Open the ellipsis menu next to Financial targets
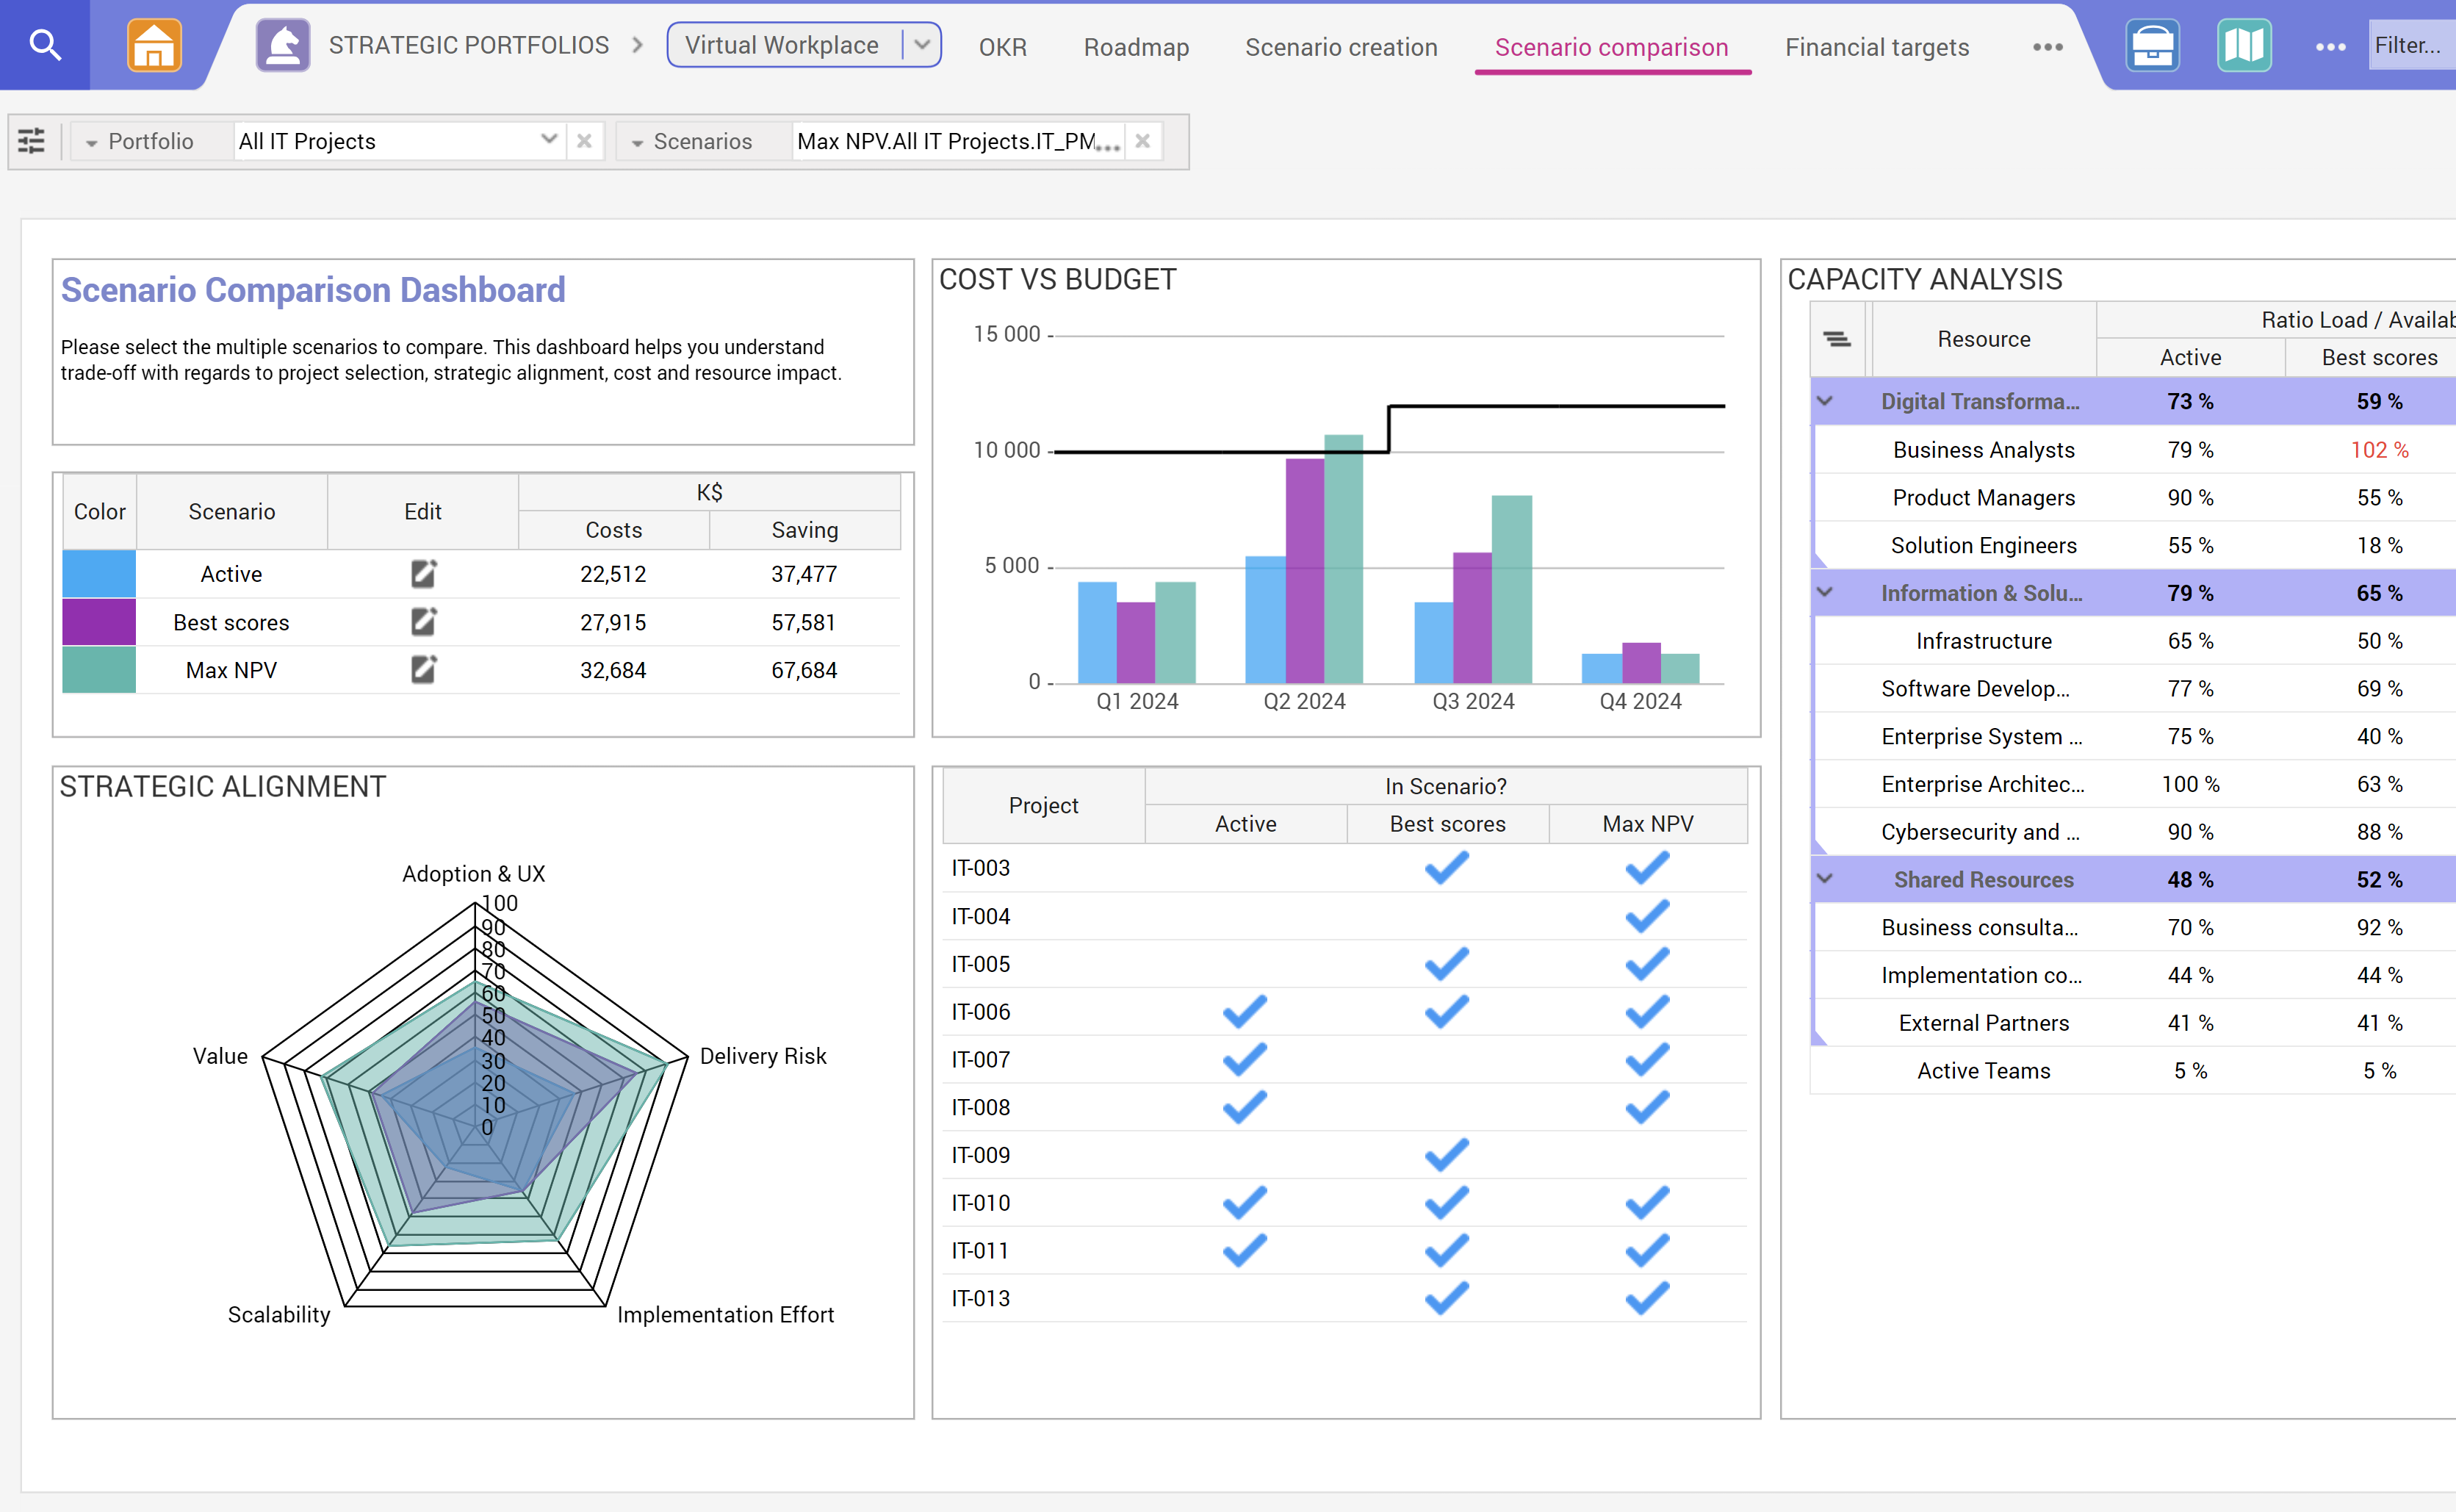Image resolution: width=2456 pixels, height=1512 pixels. 2047,46
